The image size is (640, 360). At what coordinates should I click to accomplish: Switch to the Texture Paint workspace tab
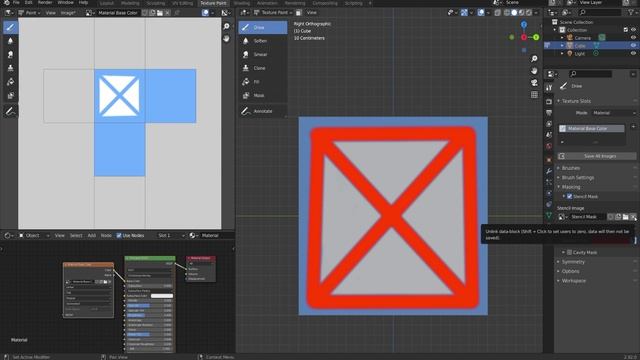click(x=213, y=3)
